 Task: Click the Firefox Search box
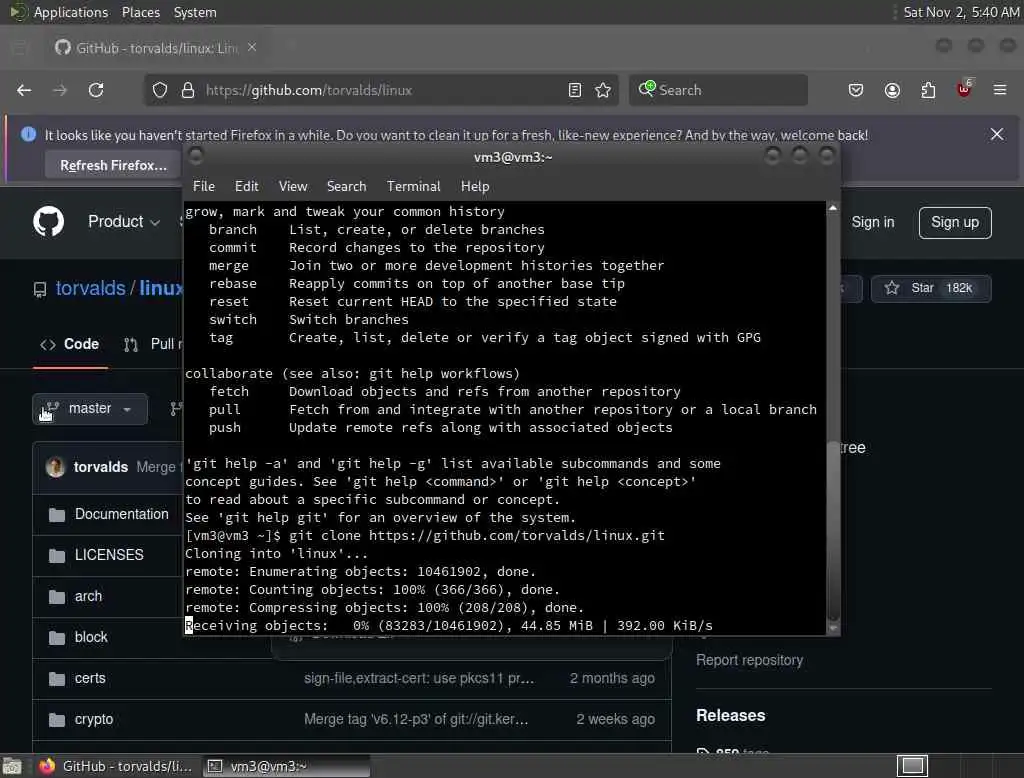pos(718,90)
